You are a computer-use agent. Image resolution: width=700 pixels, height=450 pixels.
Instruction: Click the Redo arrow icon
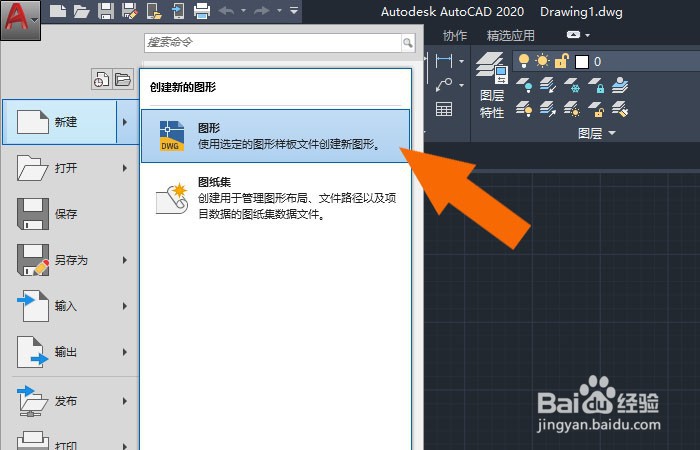point(262,10)
